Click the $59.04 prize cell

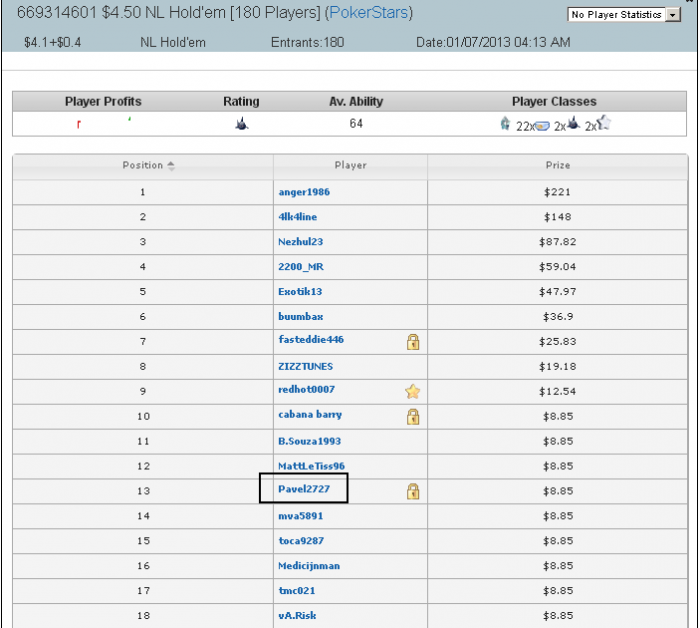(x=558, y=267)
